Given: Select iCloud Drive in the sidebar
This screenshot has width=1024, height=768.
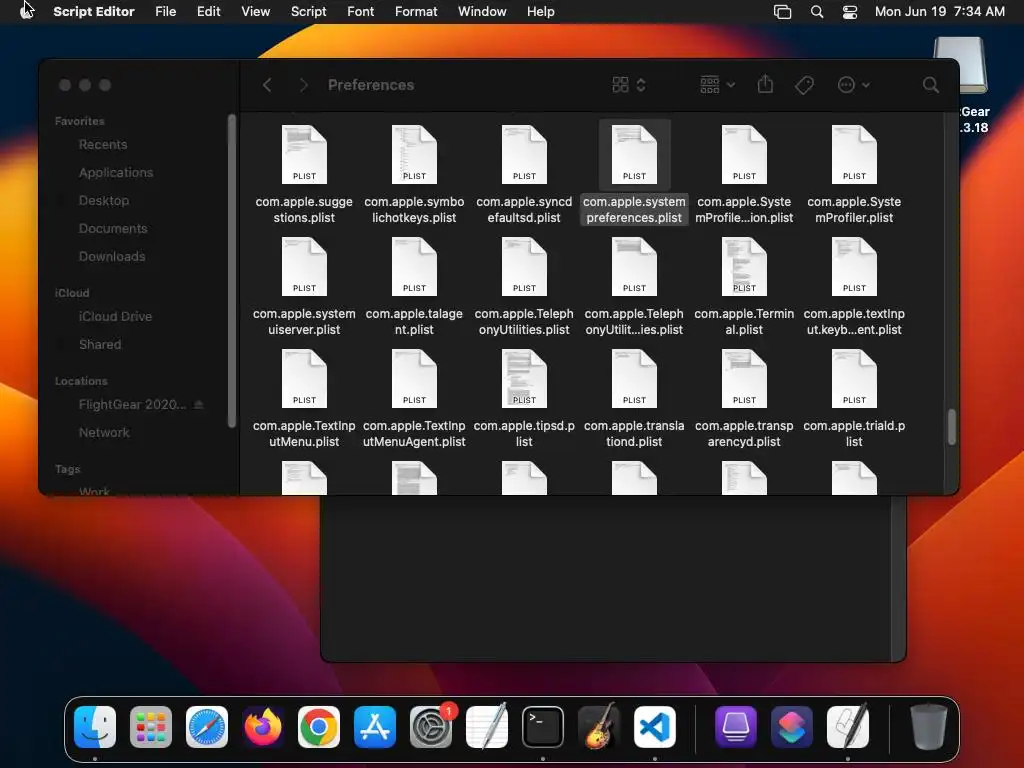Looking at the screenshot, I should coord(115,316).
